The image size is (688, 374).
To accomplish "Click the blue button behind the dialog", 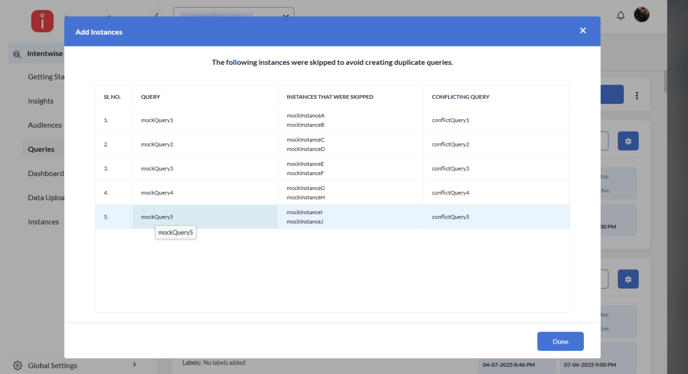I will click(x=612, y=94).
